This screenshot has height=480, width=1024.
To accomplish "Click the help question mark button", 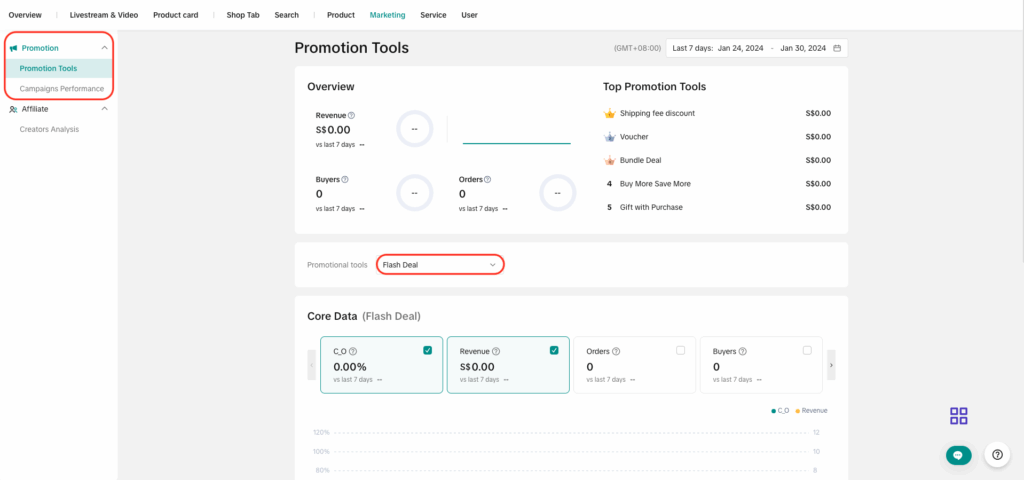I will click(997, 455).
